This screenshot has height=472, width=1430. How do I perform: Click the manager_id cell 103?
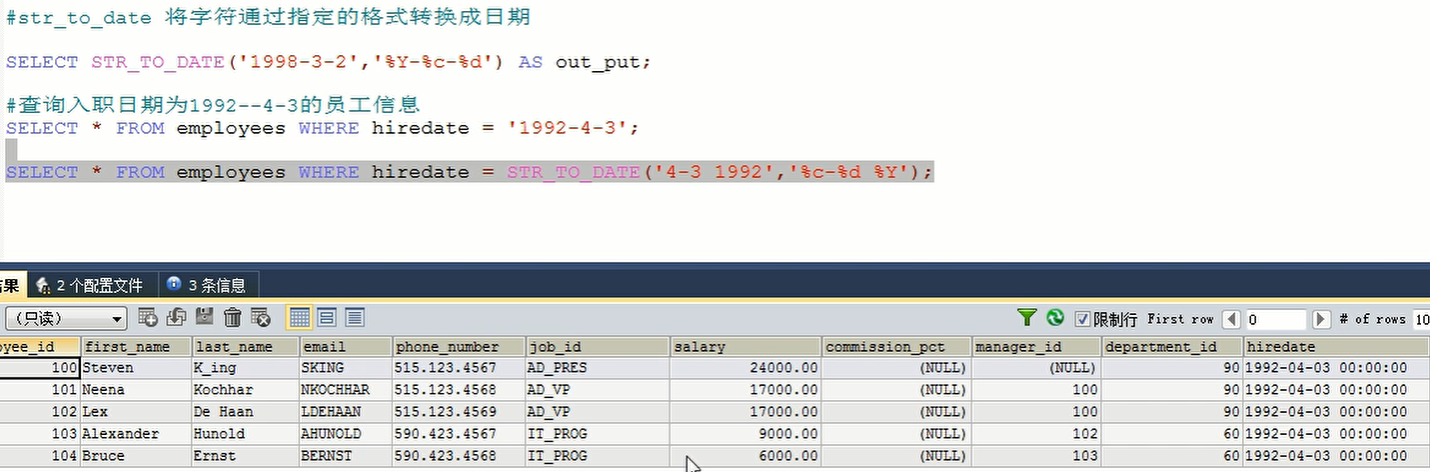(x=1037, y=455)
